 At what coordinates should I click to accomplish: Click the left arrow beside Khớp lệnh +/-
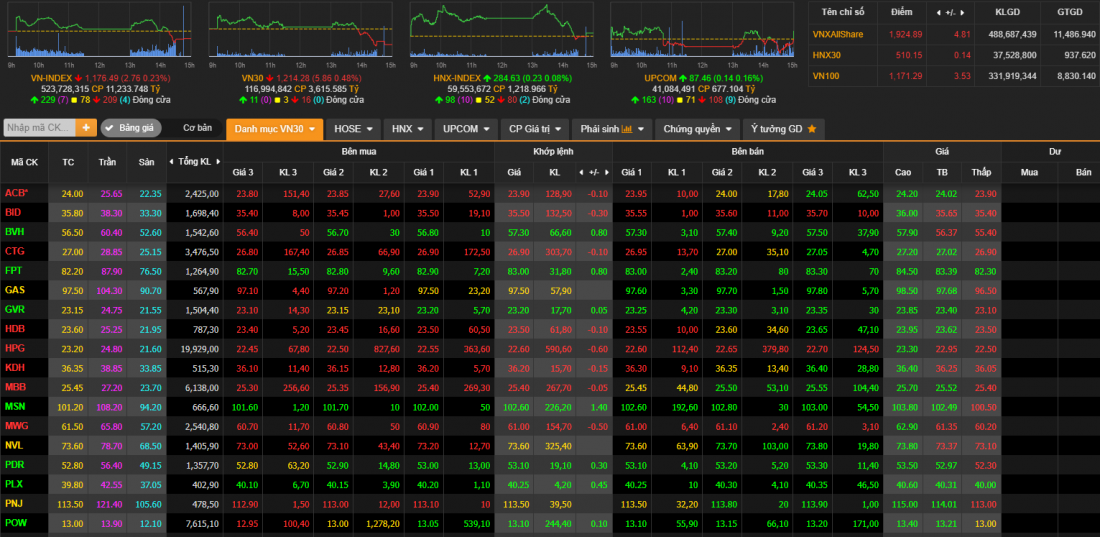pyautogui.click(x=581, y=173)
